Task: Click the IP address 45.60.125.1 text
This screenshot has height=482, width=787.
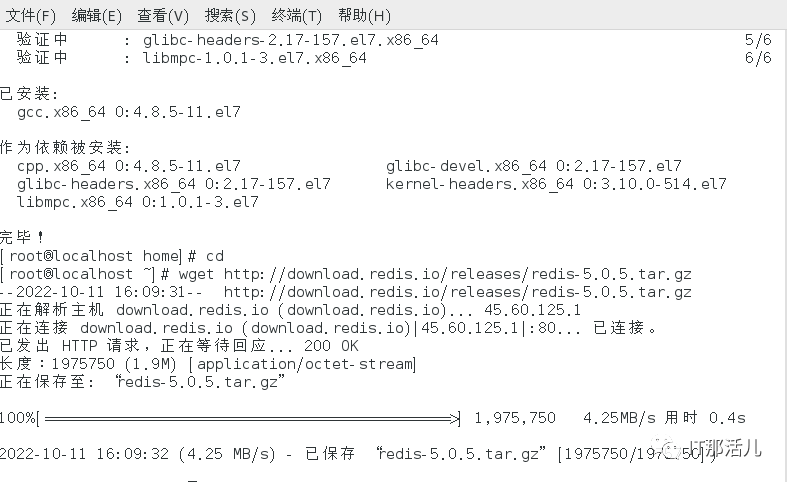Action: coord(532,310)
